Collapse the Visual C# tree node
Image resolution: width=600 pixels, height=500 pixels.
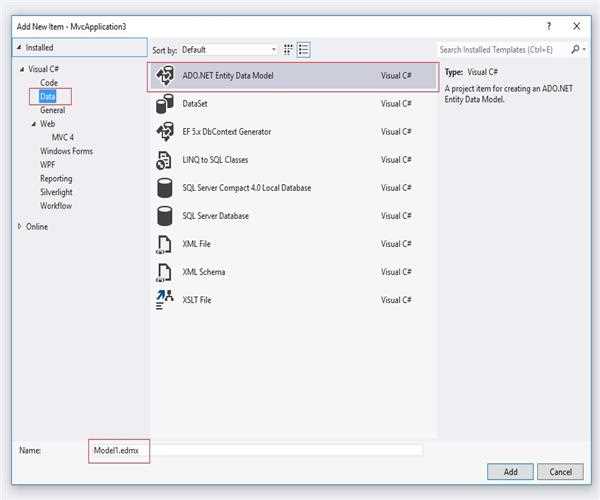tap(21, 69)
